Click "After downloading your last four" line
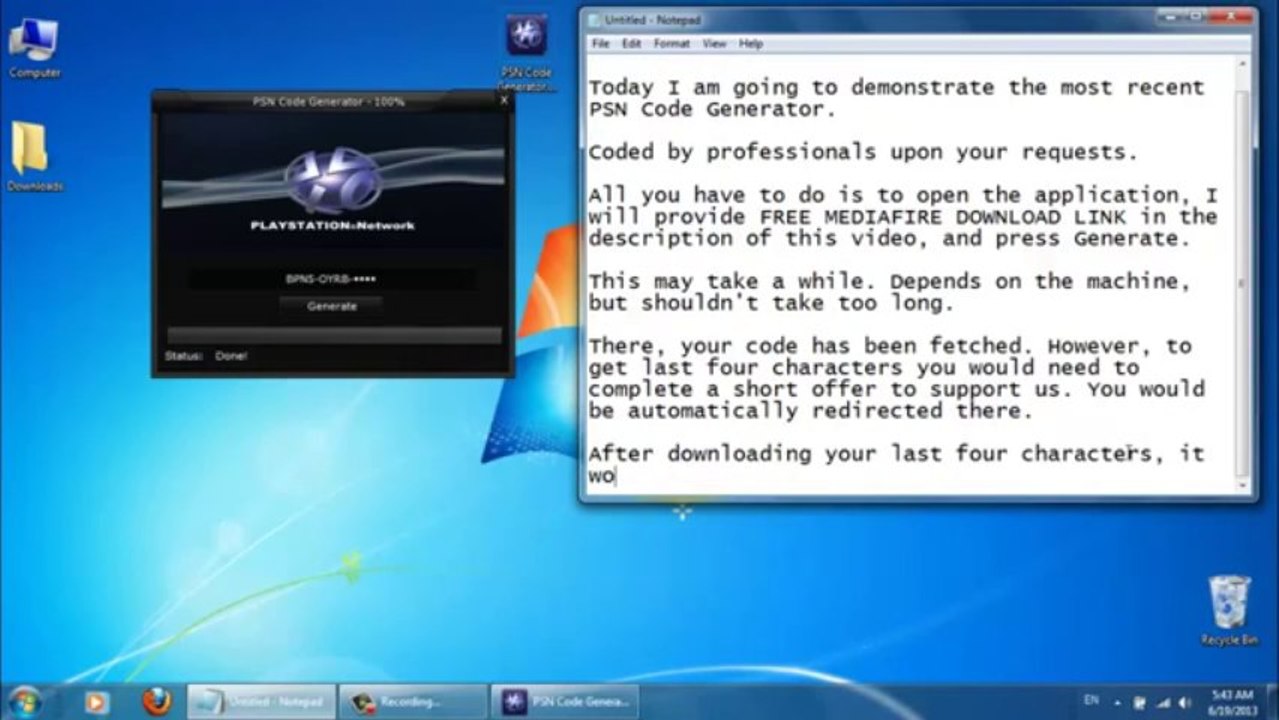1279x720 pixels. (x=896, y=454)
